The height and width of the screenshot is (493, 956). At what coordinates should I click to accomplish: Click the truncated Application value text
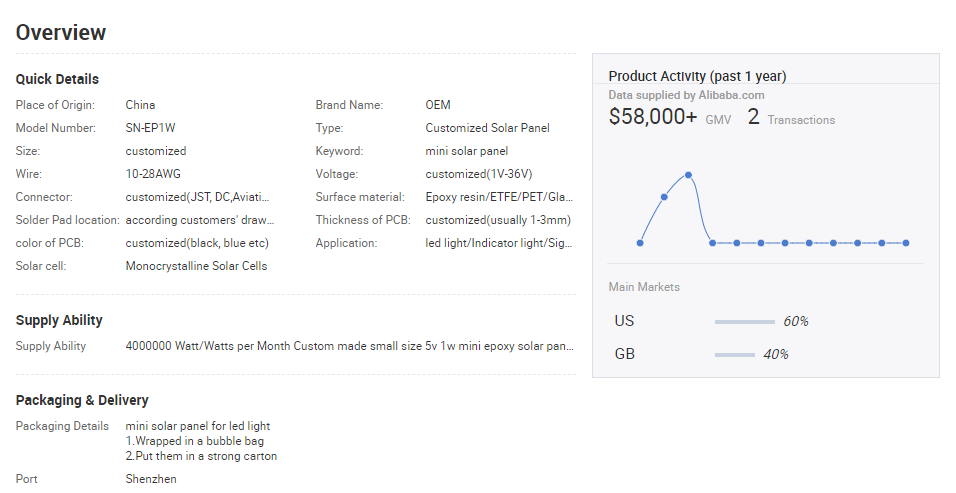click(499, 243)
